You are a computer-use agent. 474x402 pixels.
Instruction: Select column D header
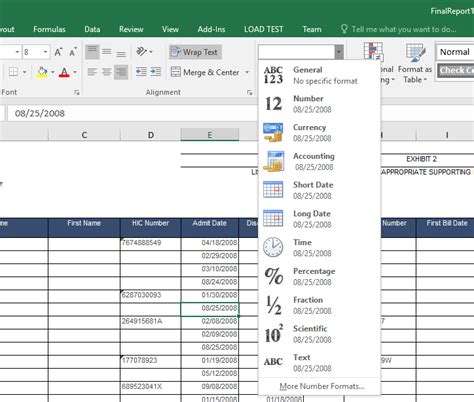tap(151, 135)
